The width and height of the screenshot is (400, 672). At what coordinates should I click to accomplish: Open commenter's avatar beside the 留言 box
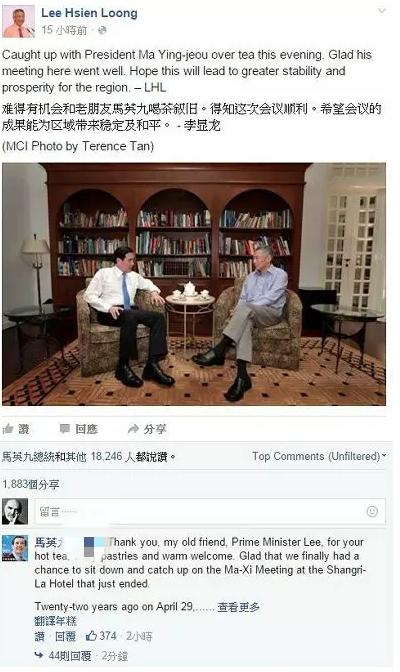coord(15,511)
